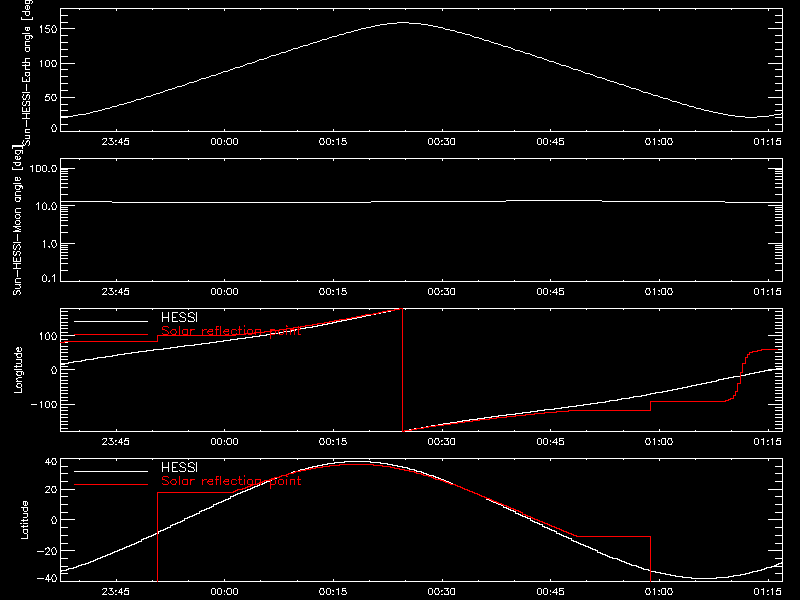Click the 00:30 time label under the Latitude plot
This screenshot has height=600, width=800.
click(x=441, y=592)
